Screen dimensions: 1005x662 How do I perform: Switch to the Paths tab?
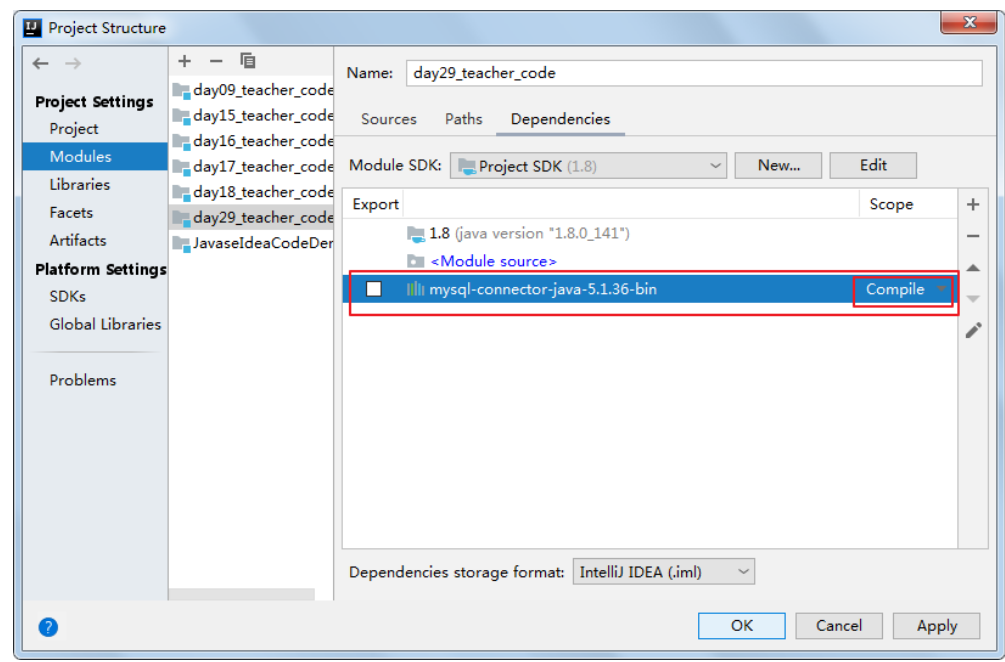coord(463,119)
